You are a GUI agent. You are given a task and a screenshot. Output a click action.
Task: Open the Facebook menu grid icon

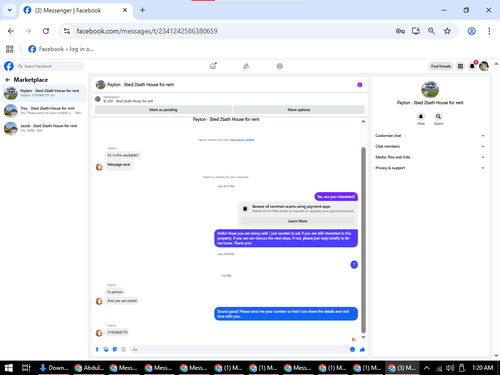[460, 66]
